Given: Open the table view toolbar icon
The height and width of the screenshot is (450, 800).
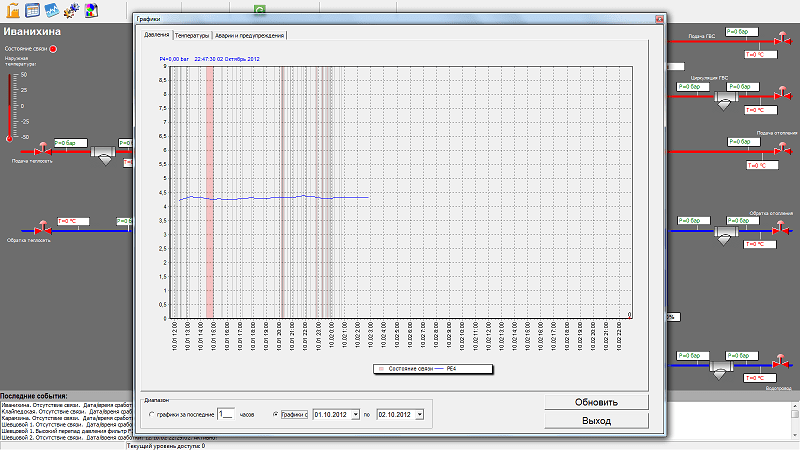Looking at the screenshot, I should pos(31,10).
